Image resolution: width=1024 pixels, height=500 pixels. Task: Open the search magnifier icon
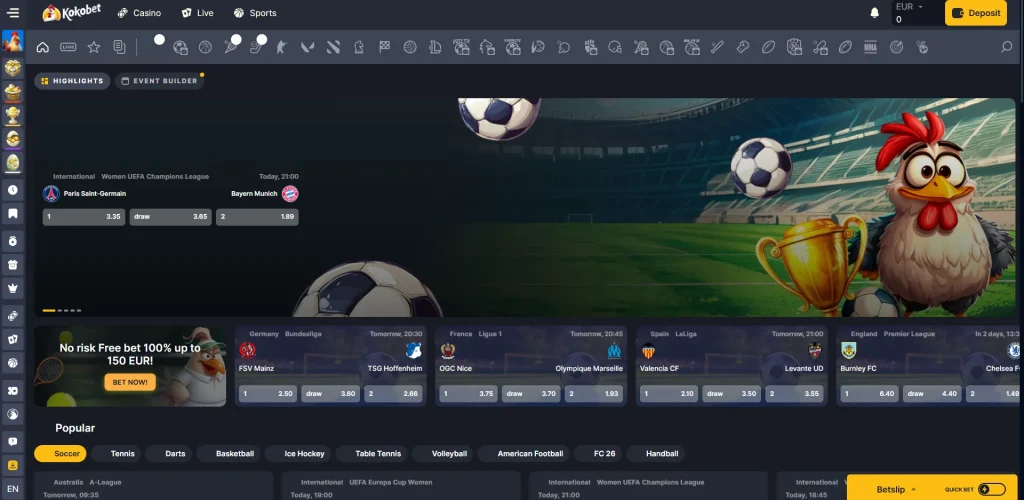click(1006, 47)
